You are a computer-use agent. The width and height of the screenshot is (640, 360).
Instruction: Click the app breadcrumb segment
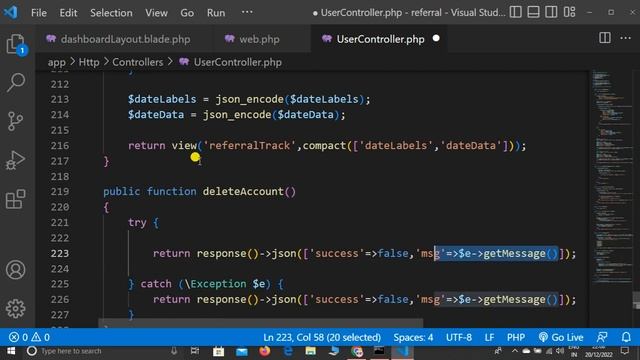coord(56,62)
